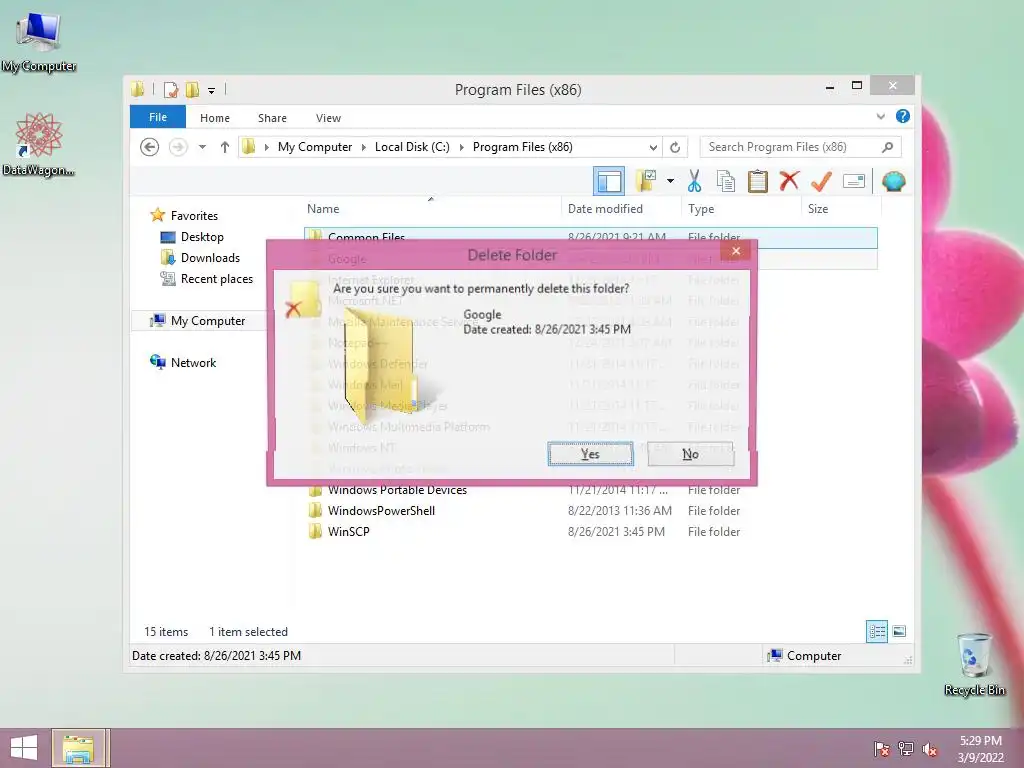This screenshot has height=768, width=1024.
Task: Click the rename card toolbar icon
Action: (854, 181)
